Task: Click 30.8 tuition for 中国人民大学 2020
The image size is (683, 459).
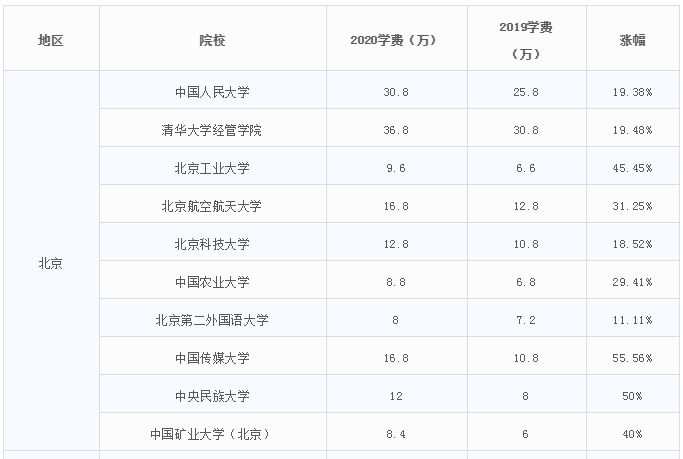Action: [396, 92]
